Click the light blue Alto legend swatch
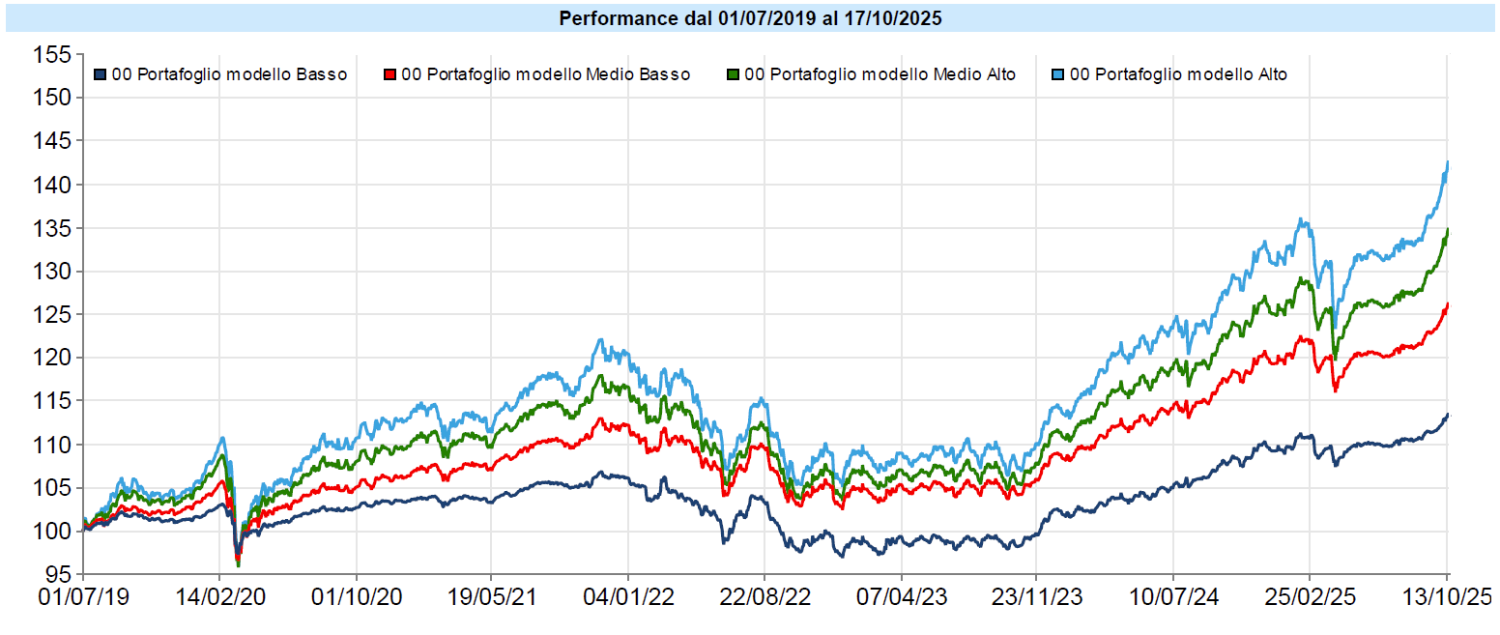Image resolution: width=1500 pixels, height=635 pixels. [1059, 75]
